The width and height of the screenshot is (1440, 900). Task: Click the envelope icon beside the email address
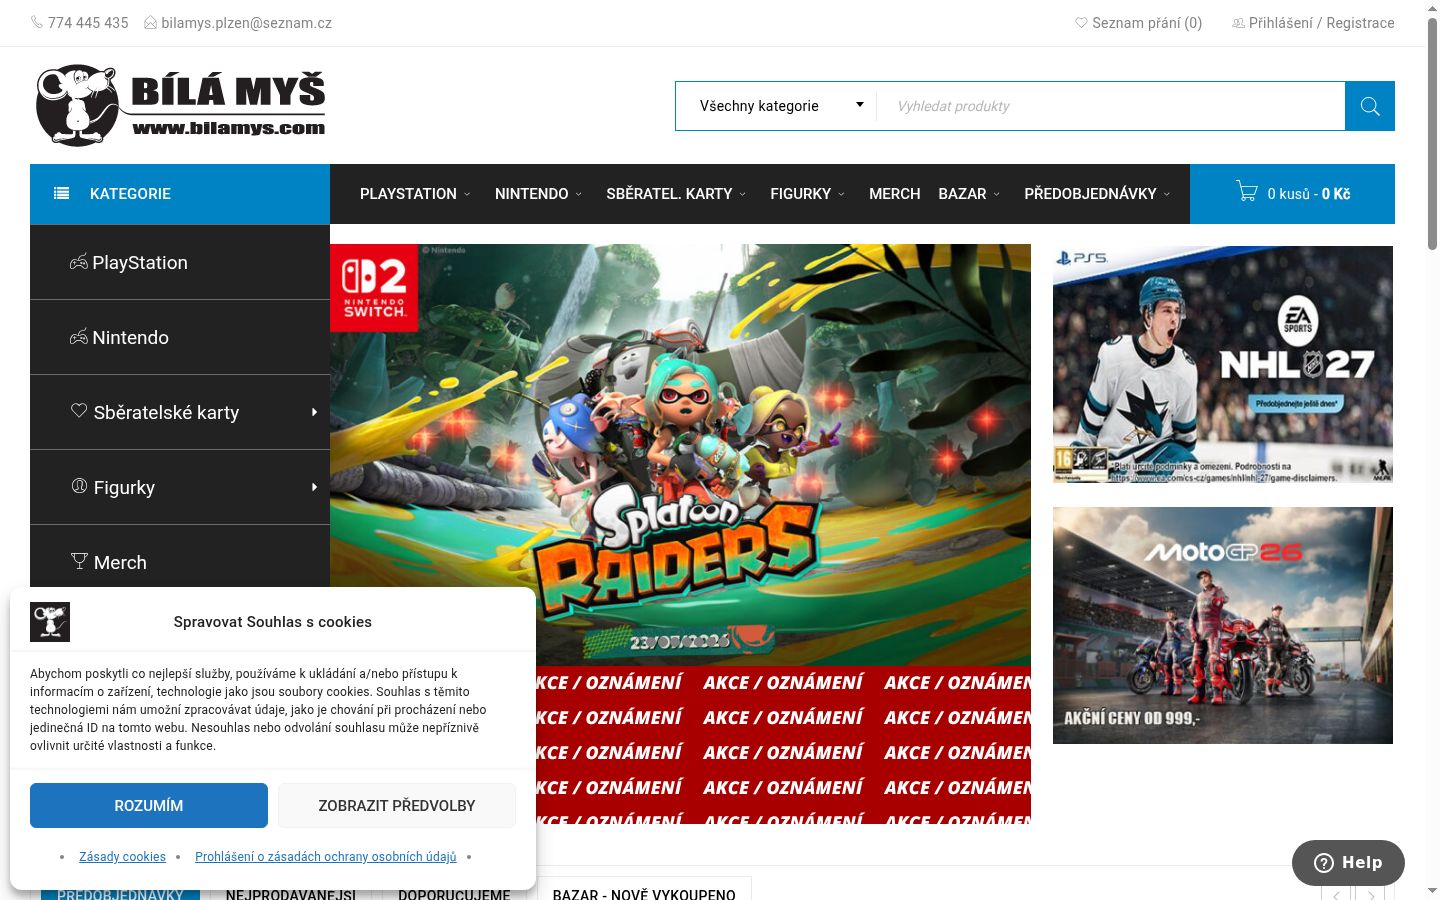150,22
